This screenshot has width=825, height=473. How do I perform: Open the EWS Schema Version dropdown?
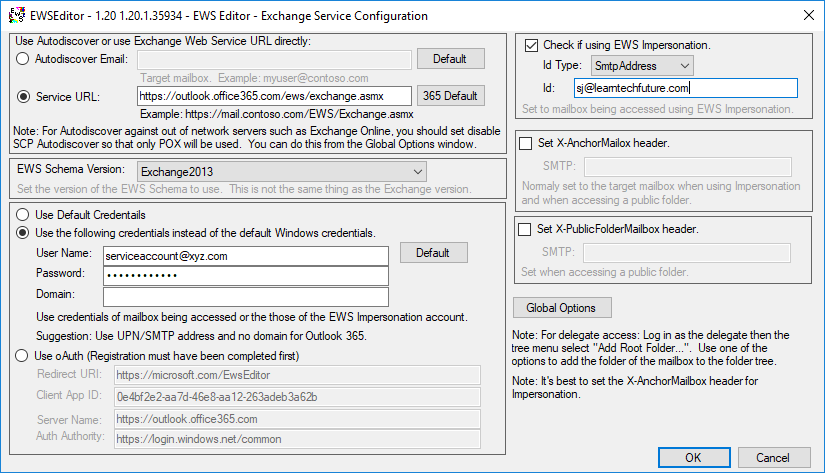click(x=282, y=172)
